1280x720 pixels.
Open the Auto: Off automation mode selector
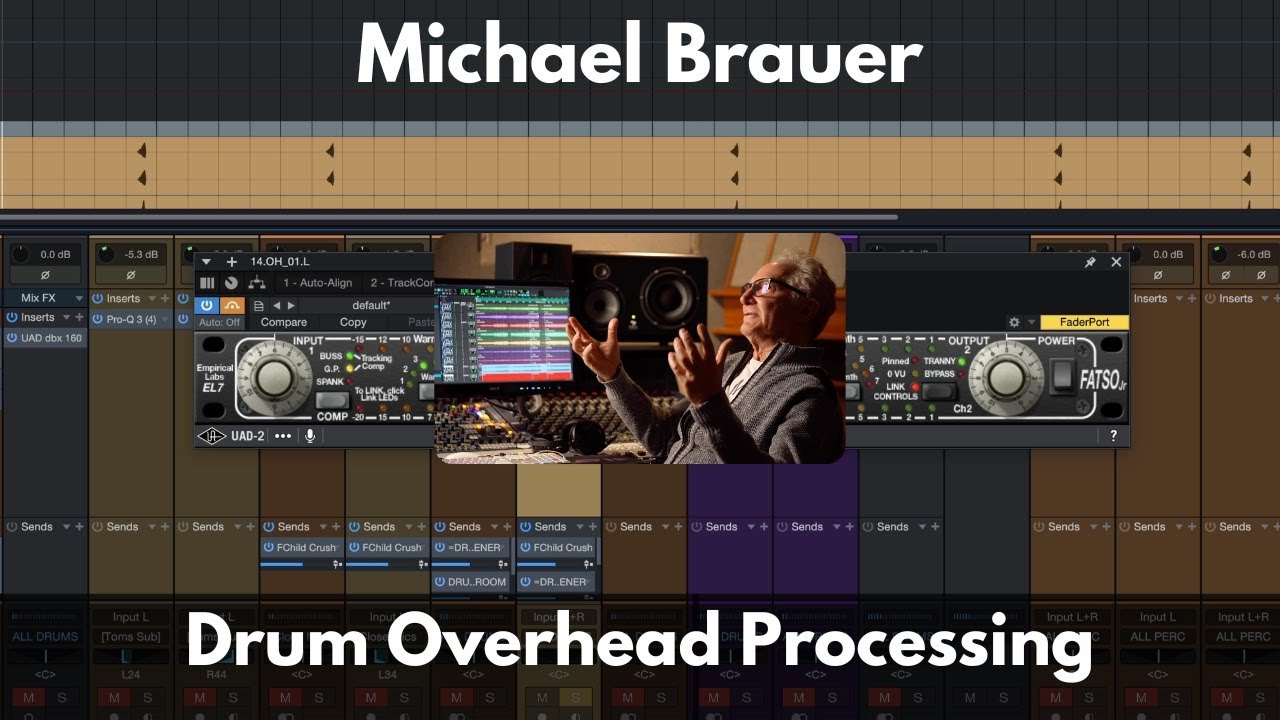pyautogui.click(x=219, y=323)
